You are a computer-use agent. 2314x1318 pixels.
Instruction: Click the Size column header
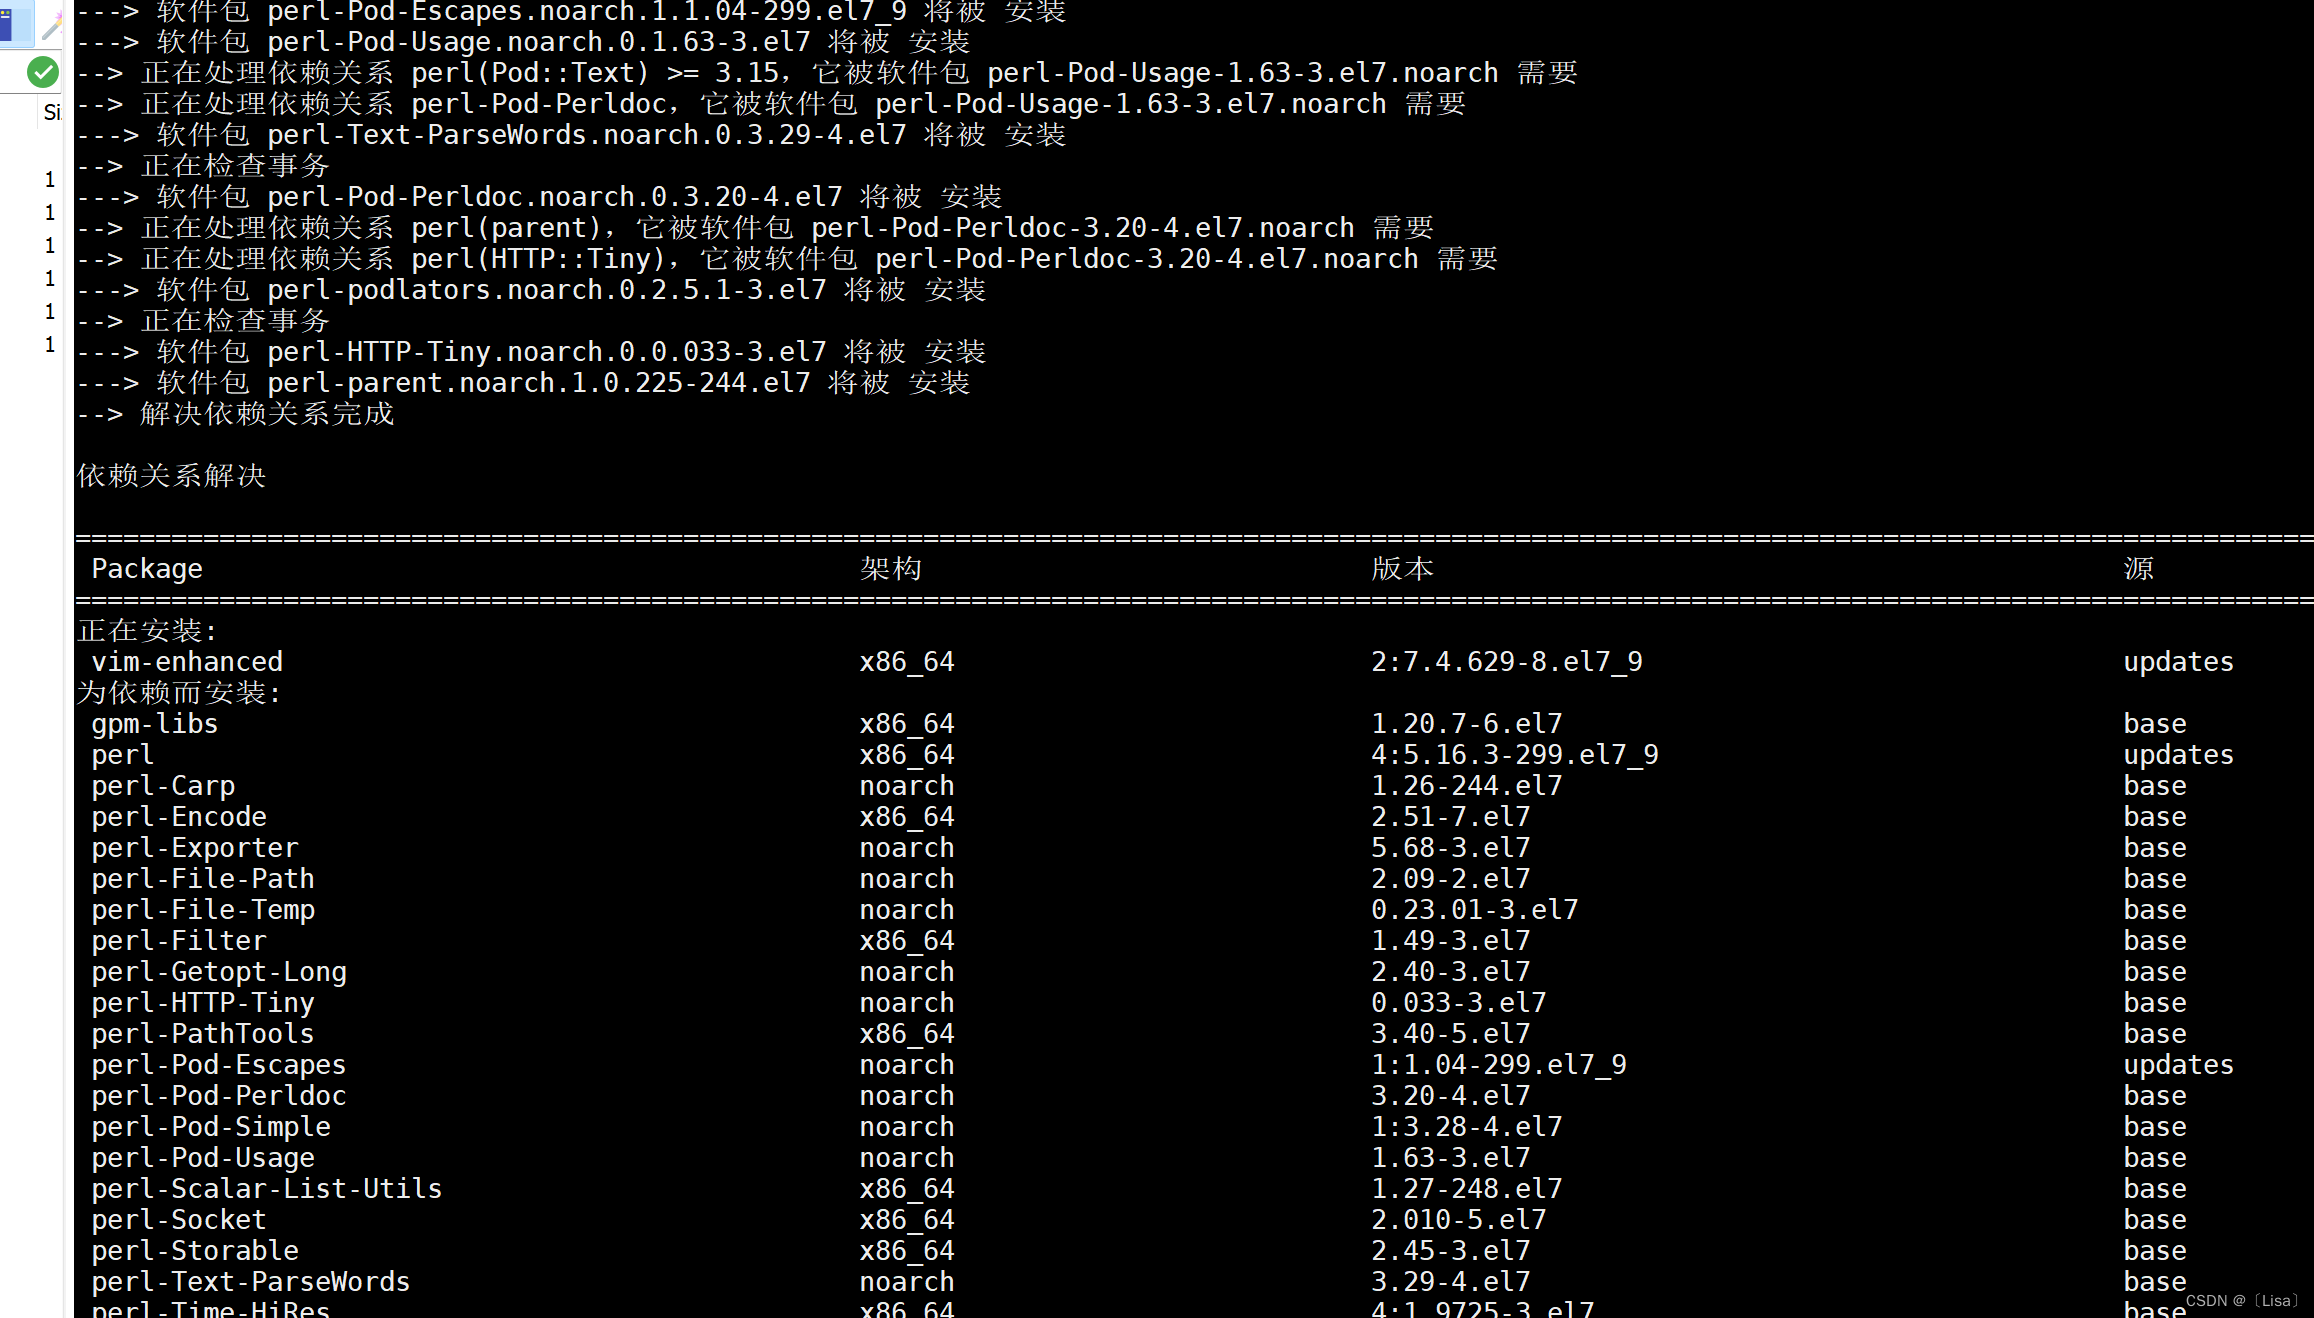tap(51, 112)
